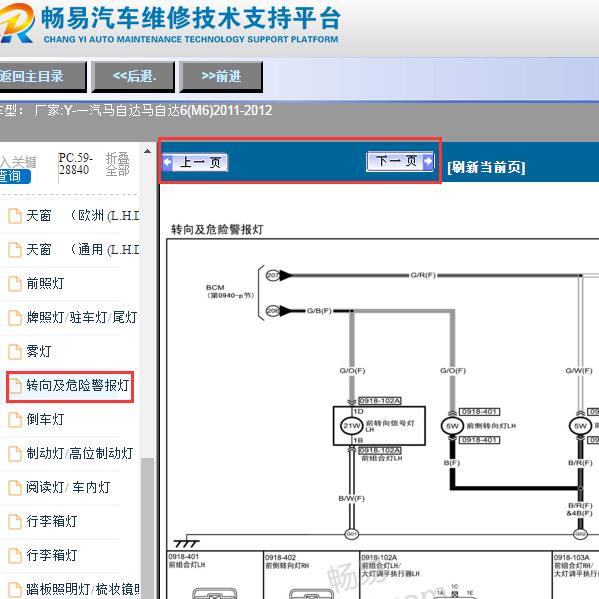Click the G/R(F) wire label

click(x=423, y=275)
